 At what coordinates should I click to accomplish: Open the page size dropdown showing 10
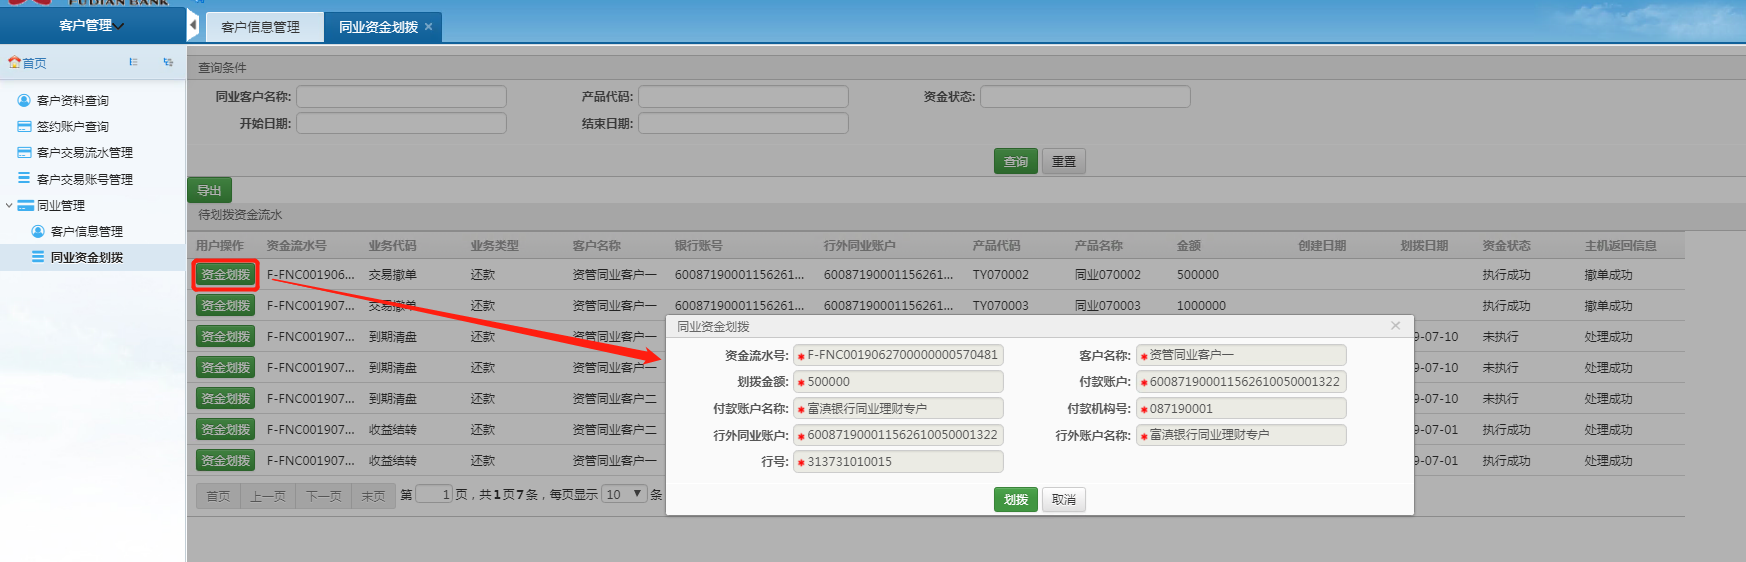[x=625, y=494]
